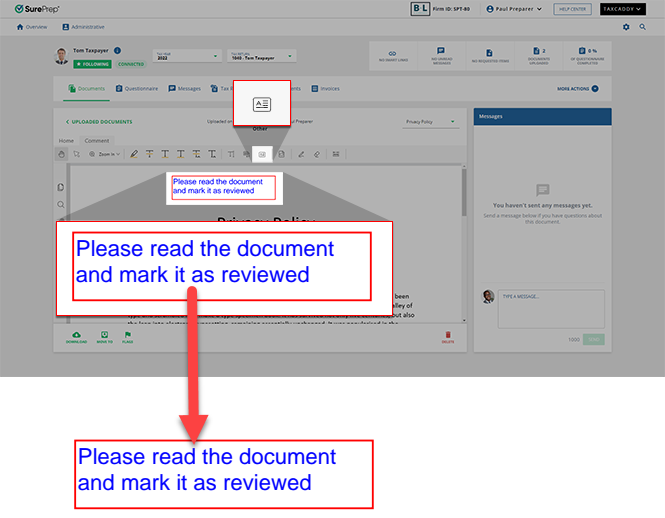This screenshot has width=665, height=518.
Task: Click the info icon next to Tom Taxpayer
Action: (117, 50)
